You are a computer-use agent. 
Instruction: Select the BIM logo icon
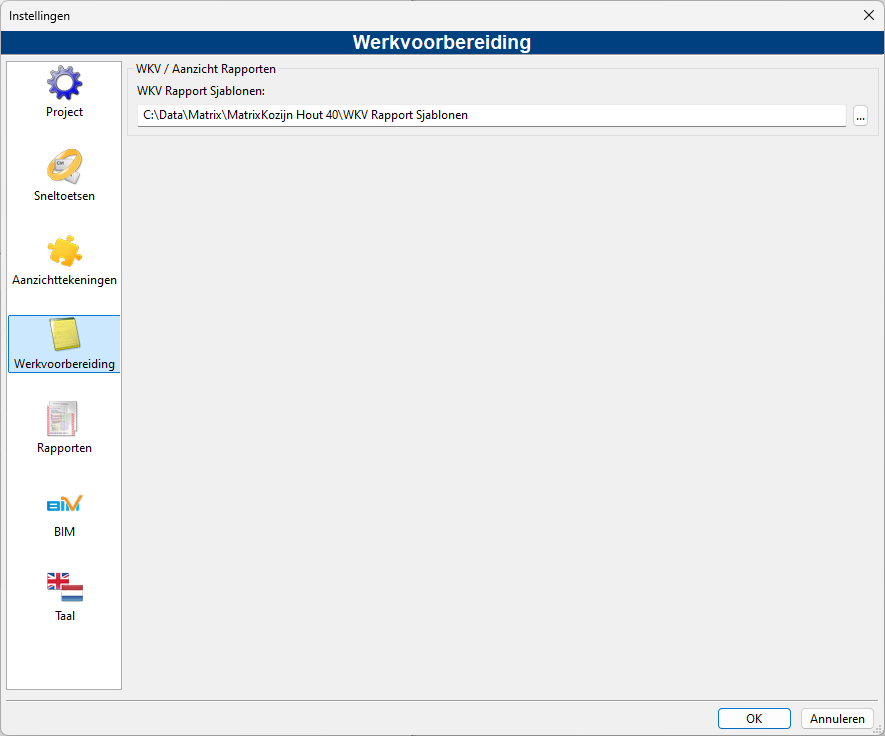(x=64, y=503)
